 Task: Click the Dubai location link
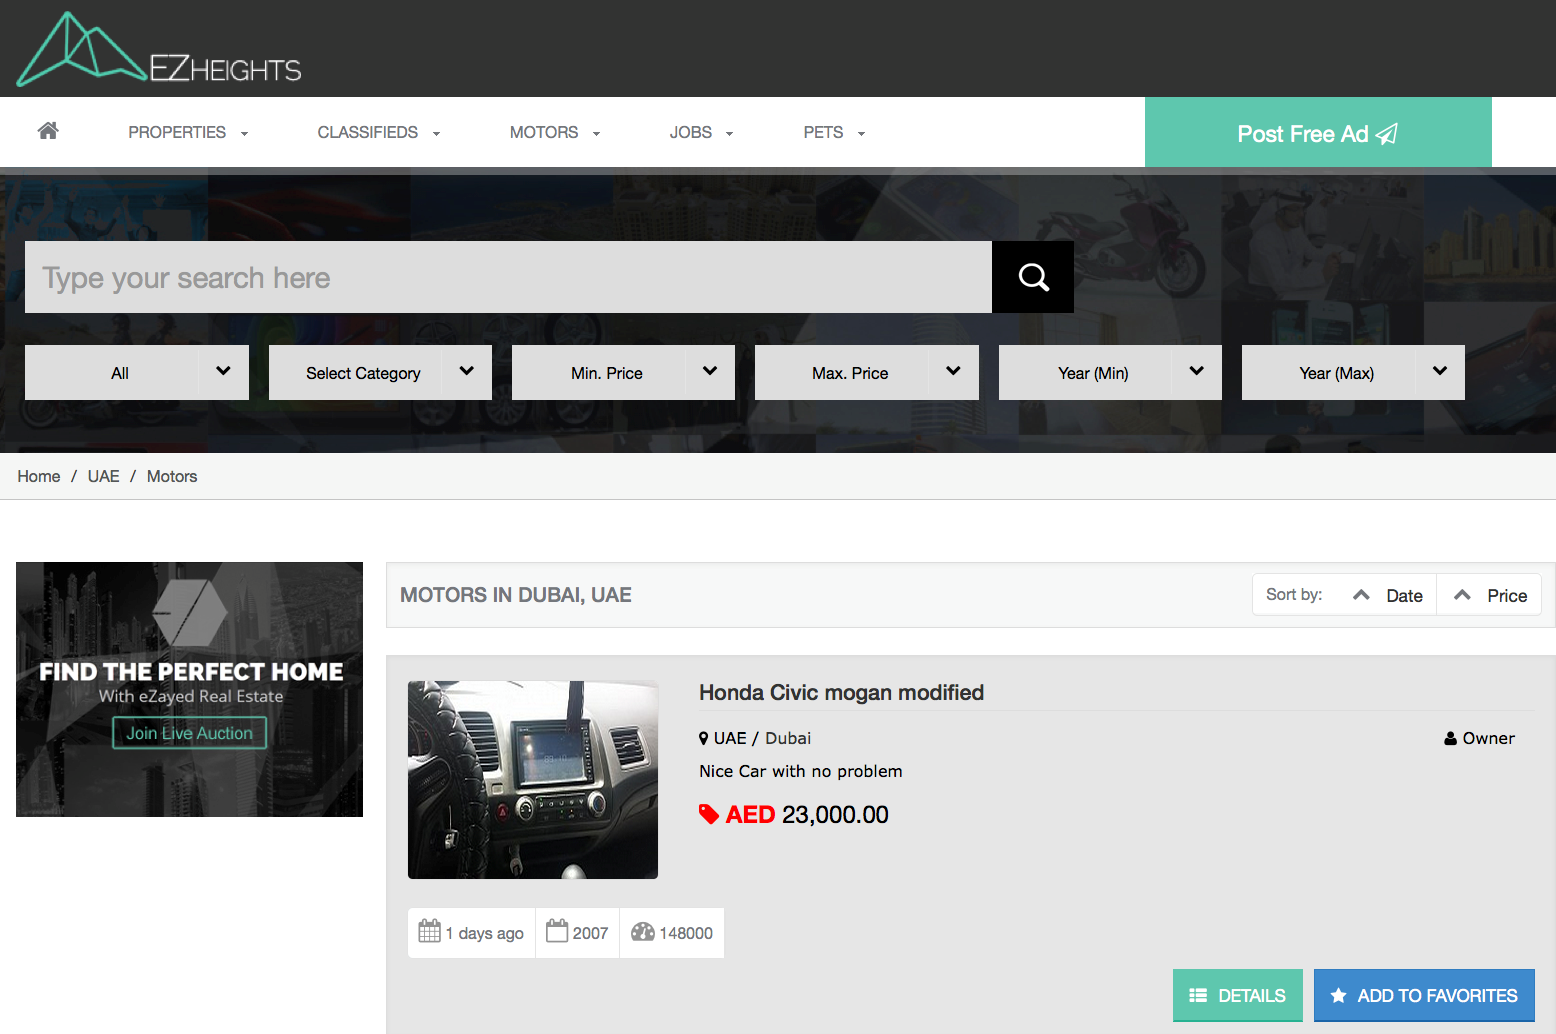coord(788,738)
